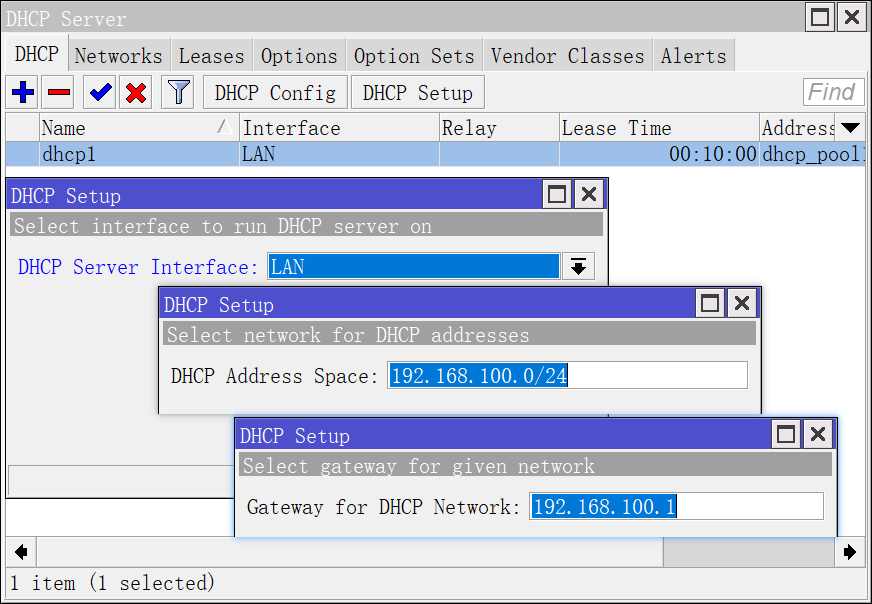
Task: Maximize the Gateway DHCP Setup dialog
Action: click(x=786, y=435)
